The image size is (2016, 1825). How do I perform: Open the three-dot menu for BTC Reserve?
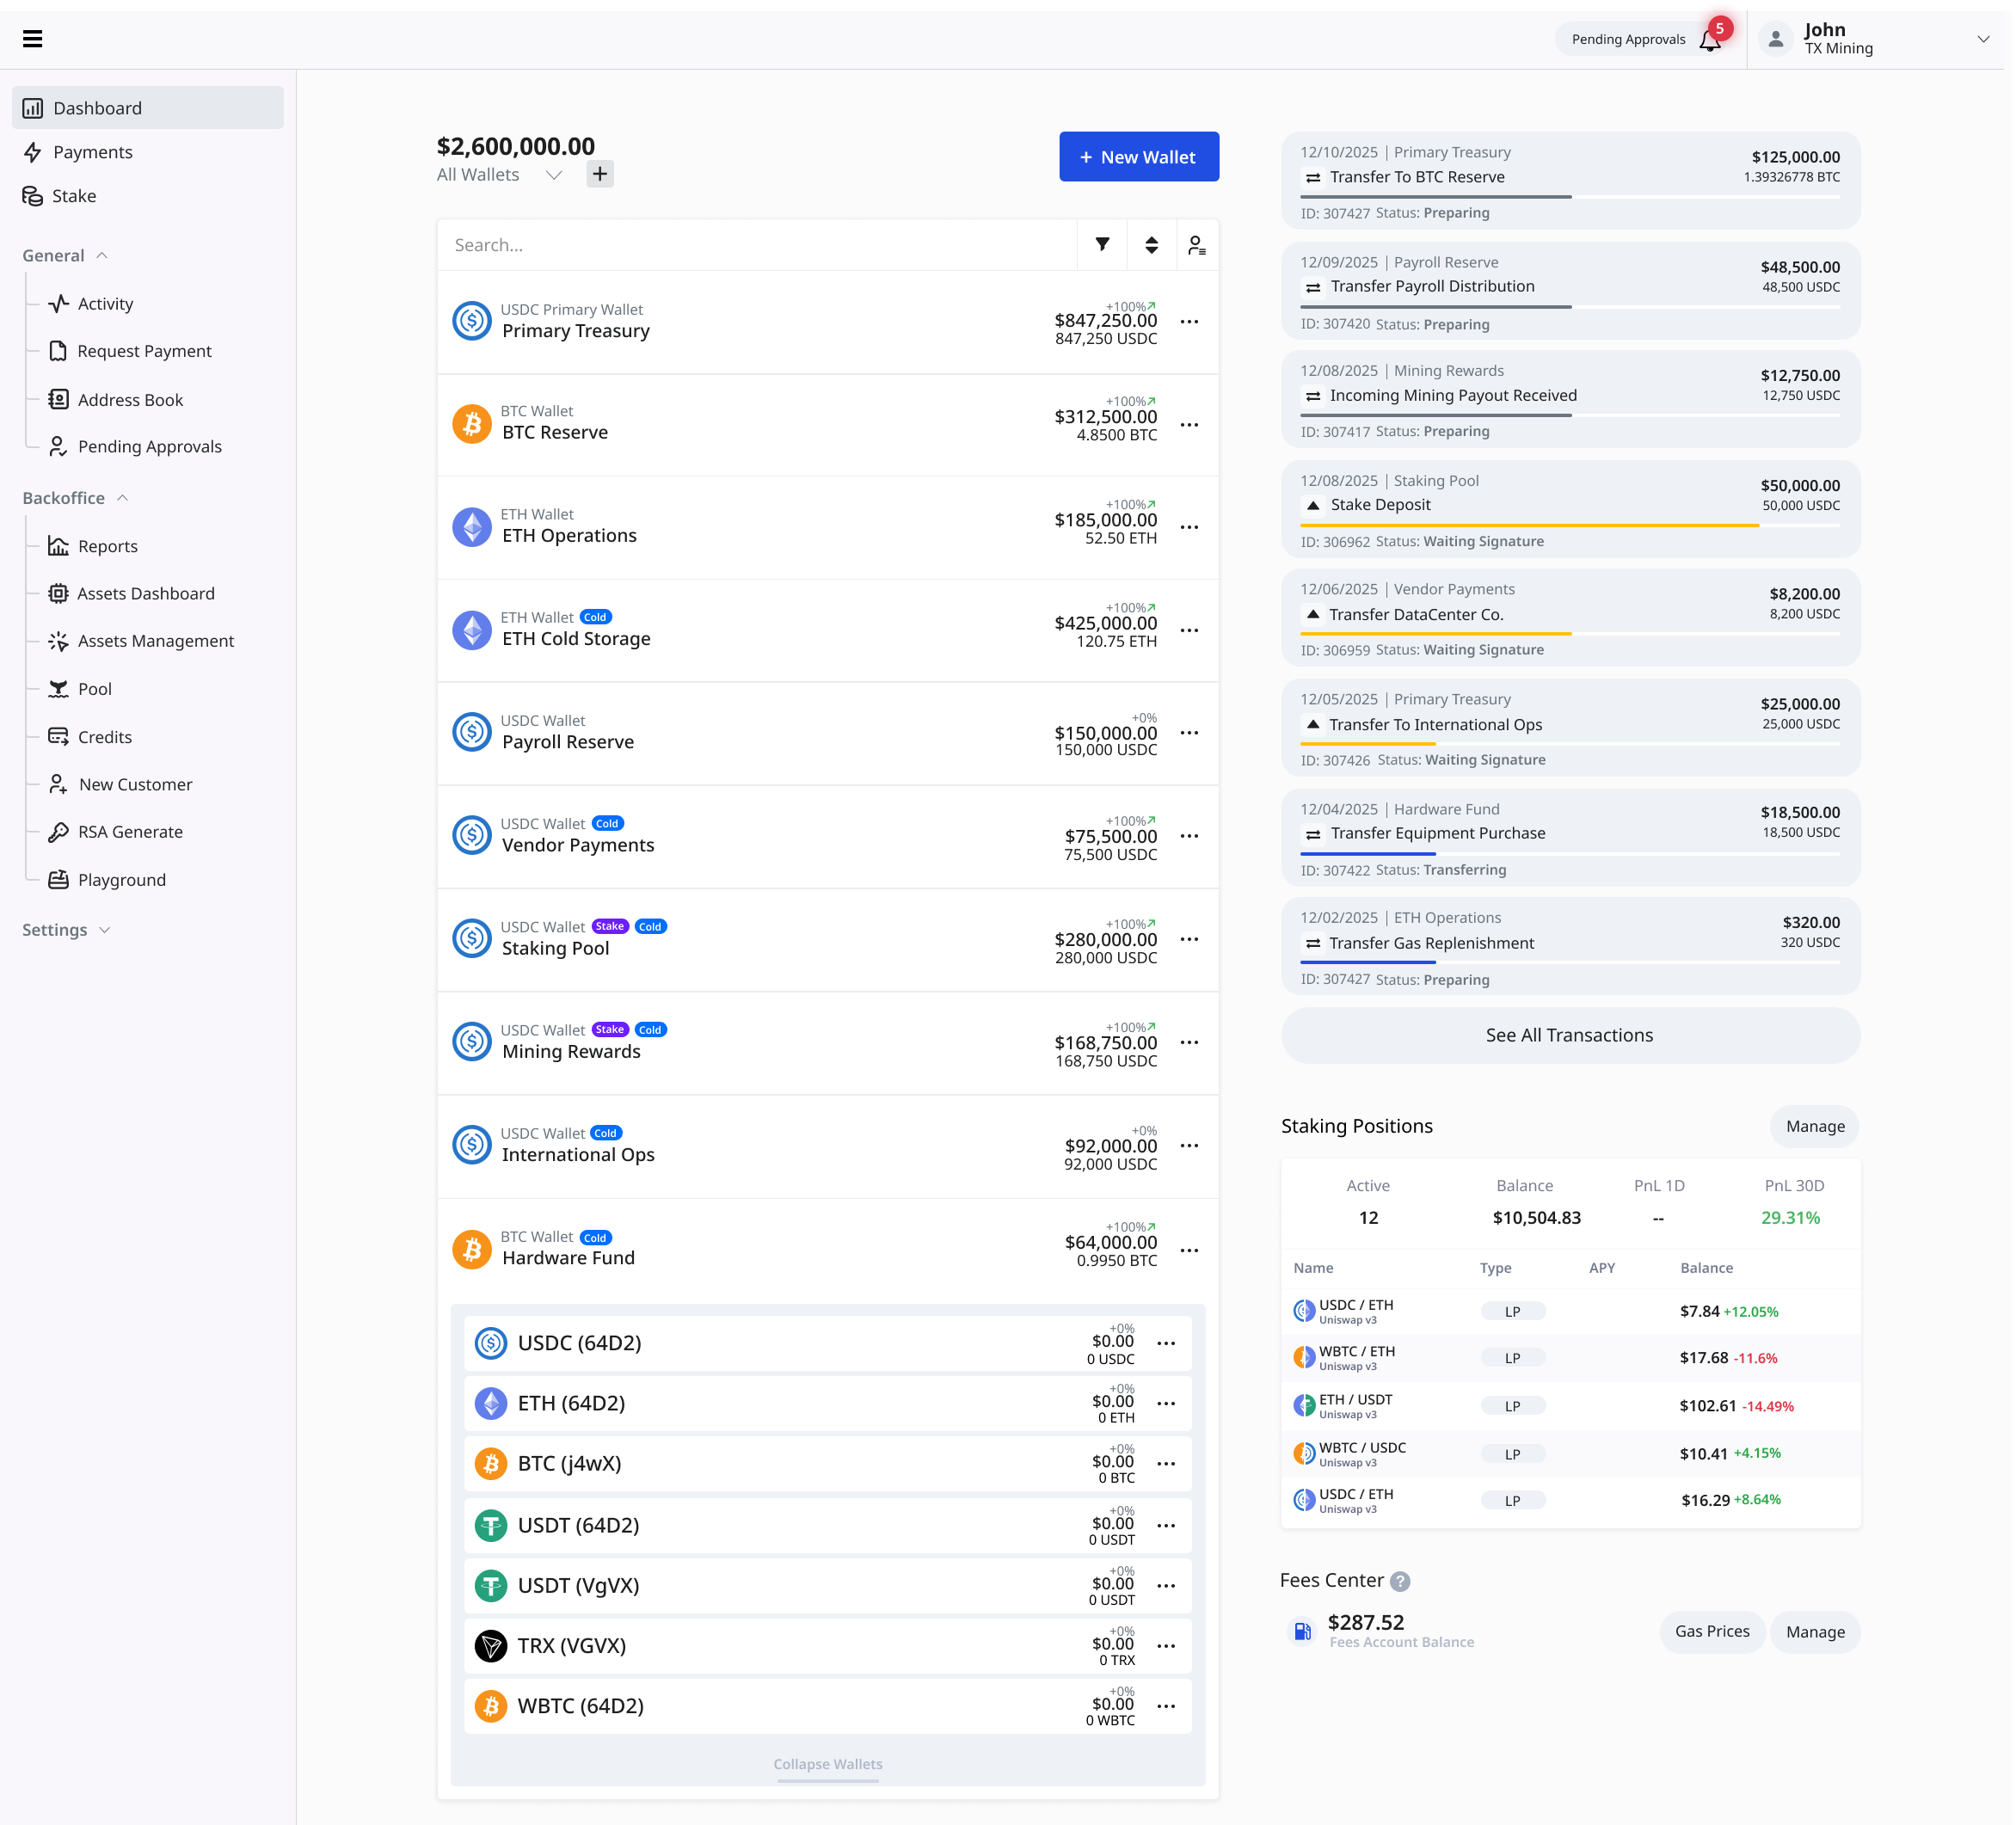point(1189,425)
